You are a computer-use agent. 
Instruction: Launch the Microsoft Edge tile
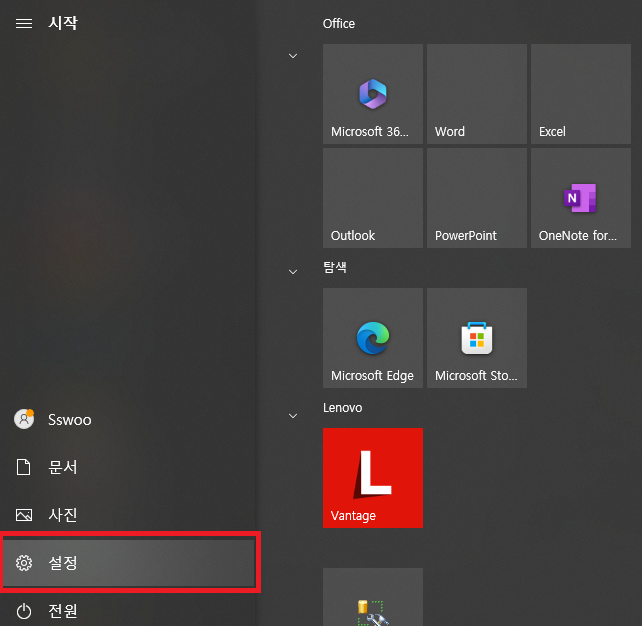pyautogui.click(x=373, y=338)
